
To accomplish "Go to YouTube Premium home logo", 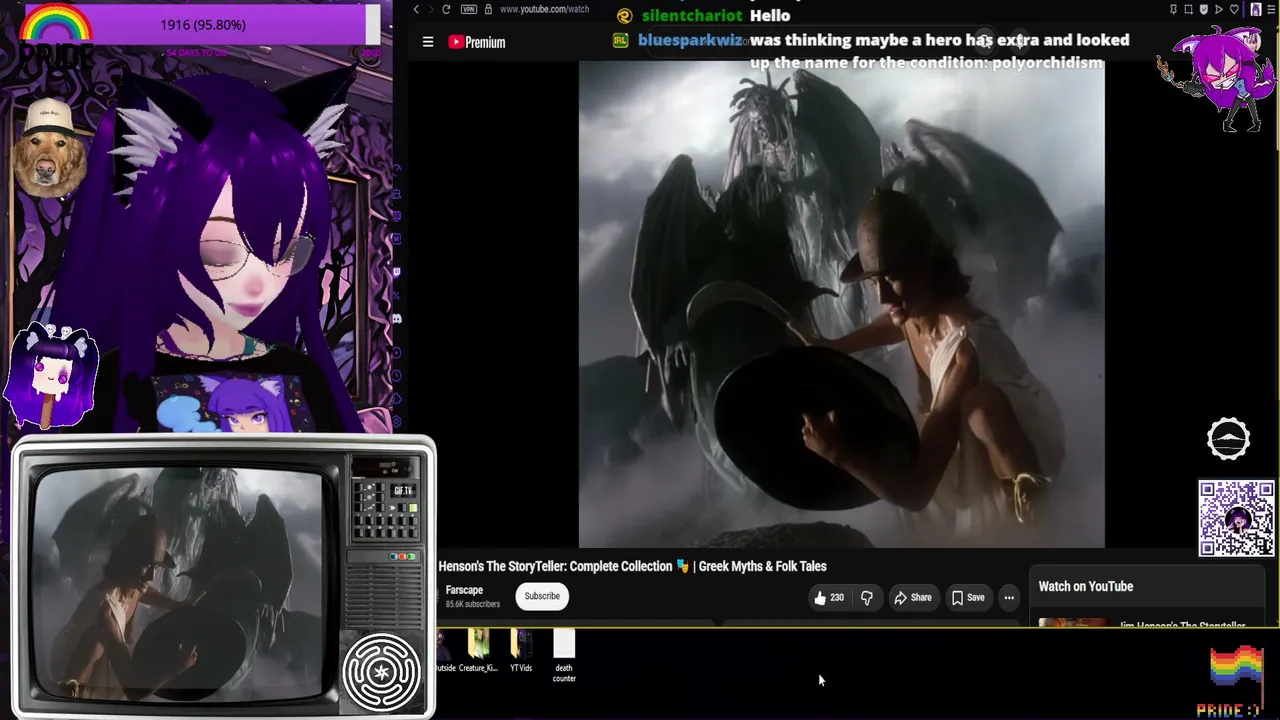I will tap(477, 42).
